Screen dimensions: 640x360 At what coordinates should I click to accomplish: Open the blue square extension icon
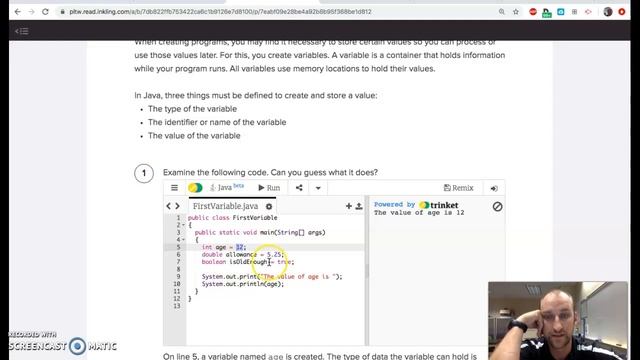click(x=561, y=12)
